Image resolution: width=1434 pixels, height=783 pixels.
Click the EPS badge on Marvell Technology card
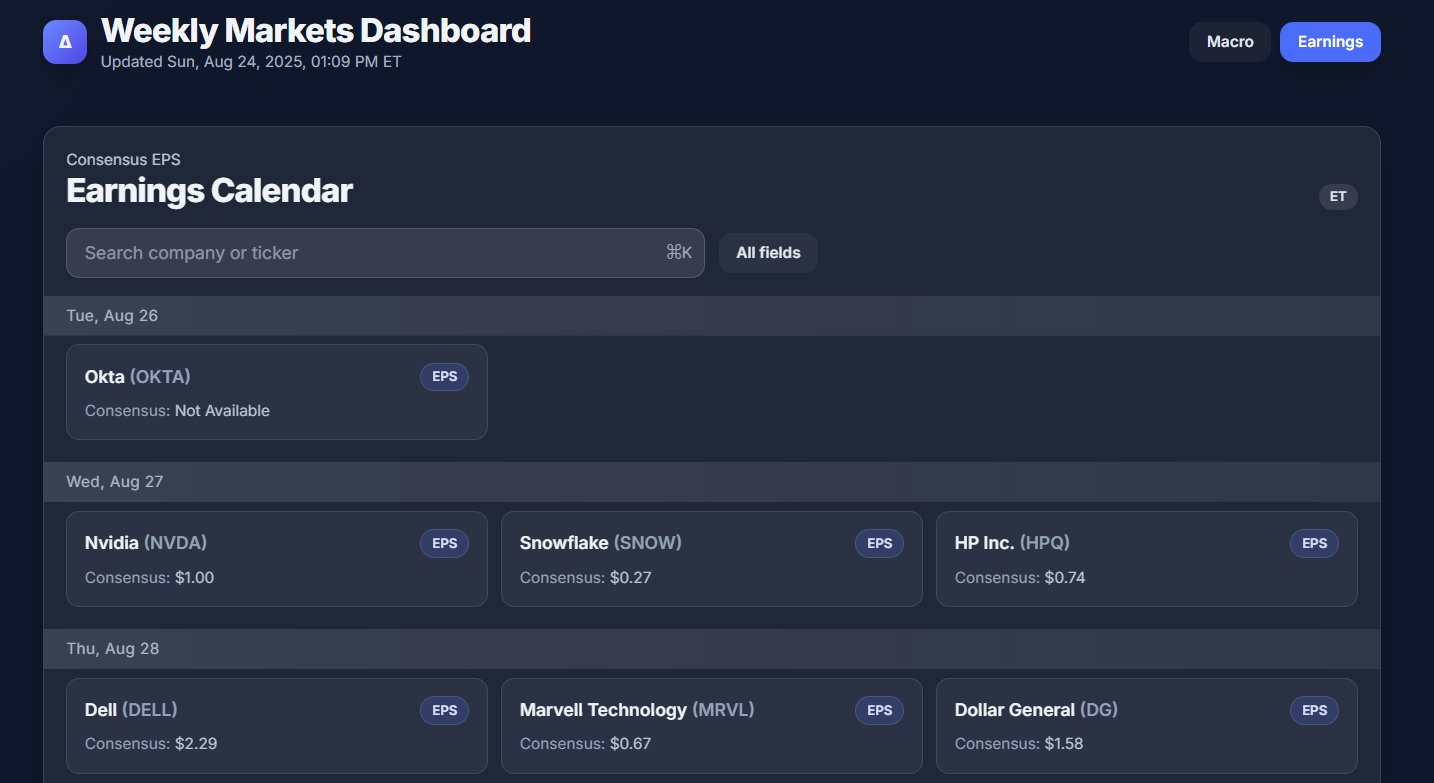pyautogui.click(x=879, y=711)
